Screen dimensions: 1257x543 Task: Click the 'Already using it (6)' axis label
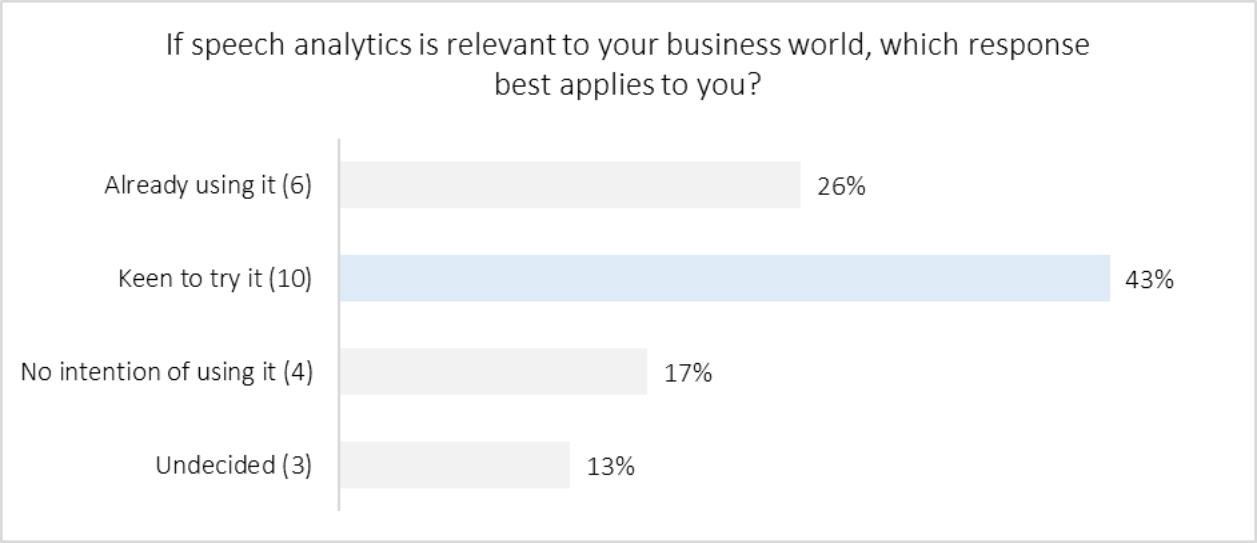(208, 186)
